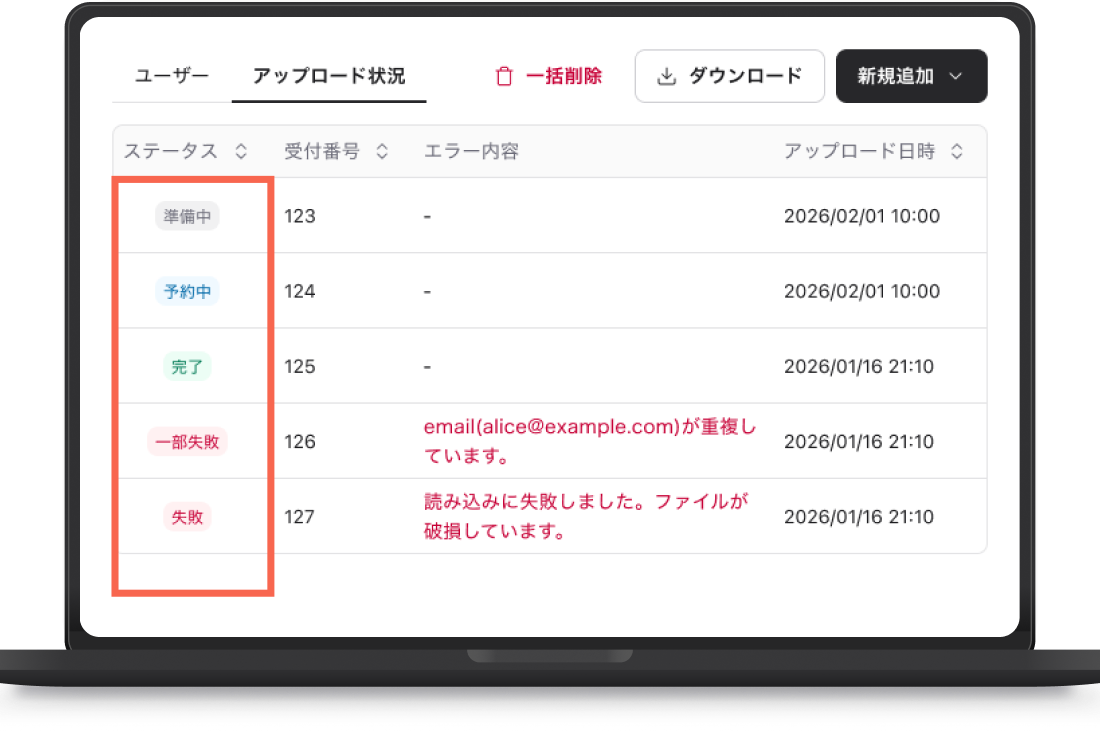Click the 一部失敗 status badge
Viewport: 1100px width, 736px height.
tap(187, 442)
